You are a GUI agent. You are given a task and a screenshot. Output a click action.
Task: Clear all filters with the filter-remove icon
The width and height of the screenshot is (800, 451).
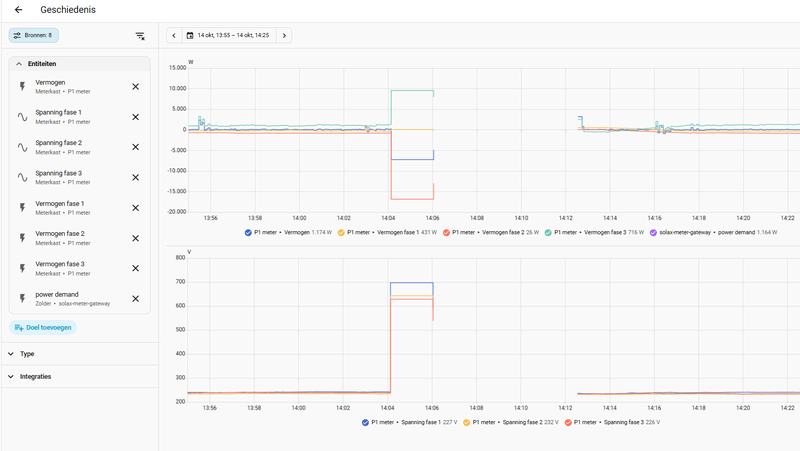pos(140,36)
